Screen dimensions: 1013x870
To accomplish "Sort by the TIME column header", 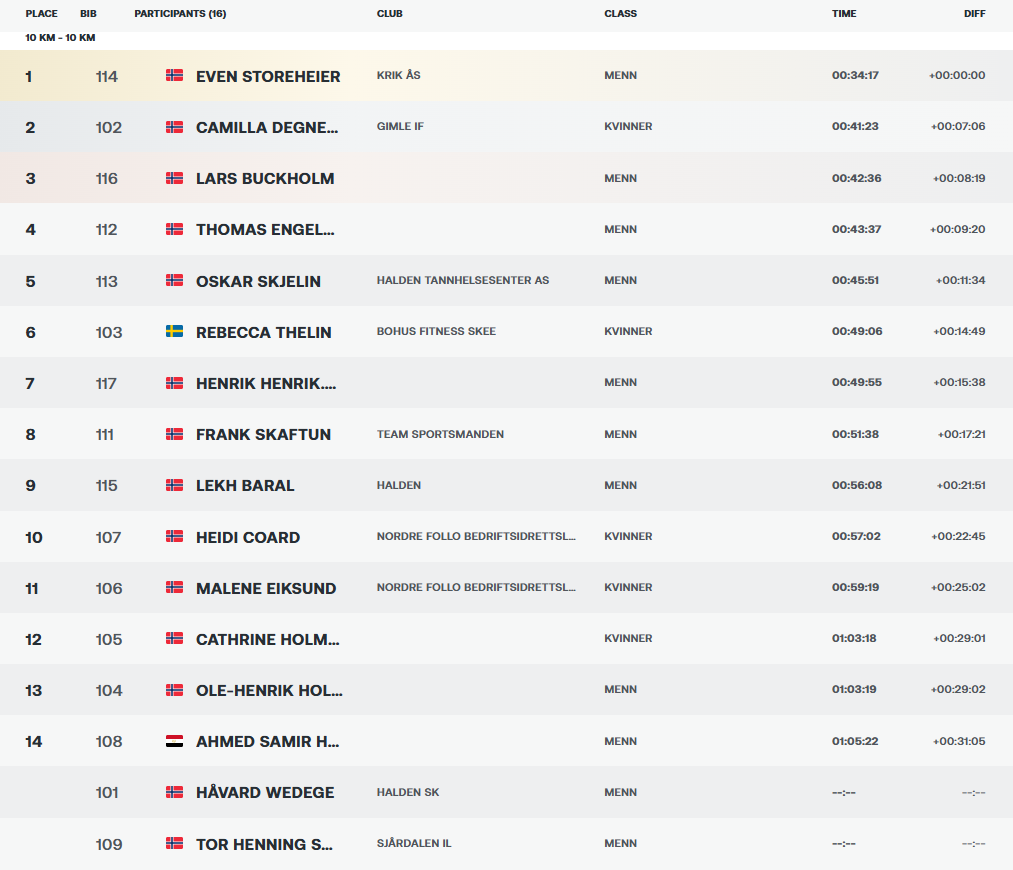I will 844,14.
